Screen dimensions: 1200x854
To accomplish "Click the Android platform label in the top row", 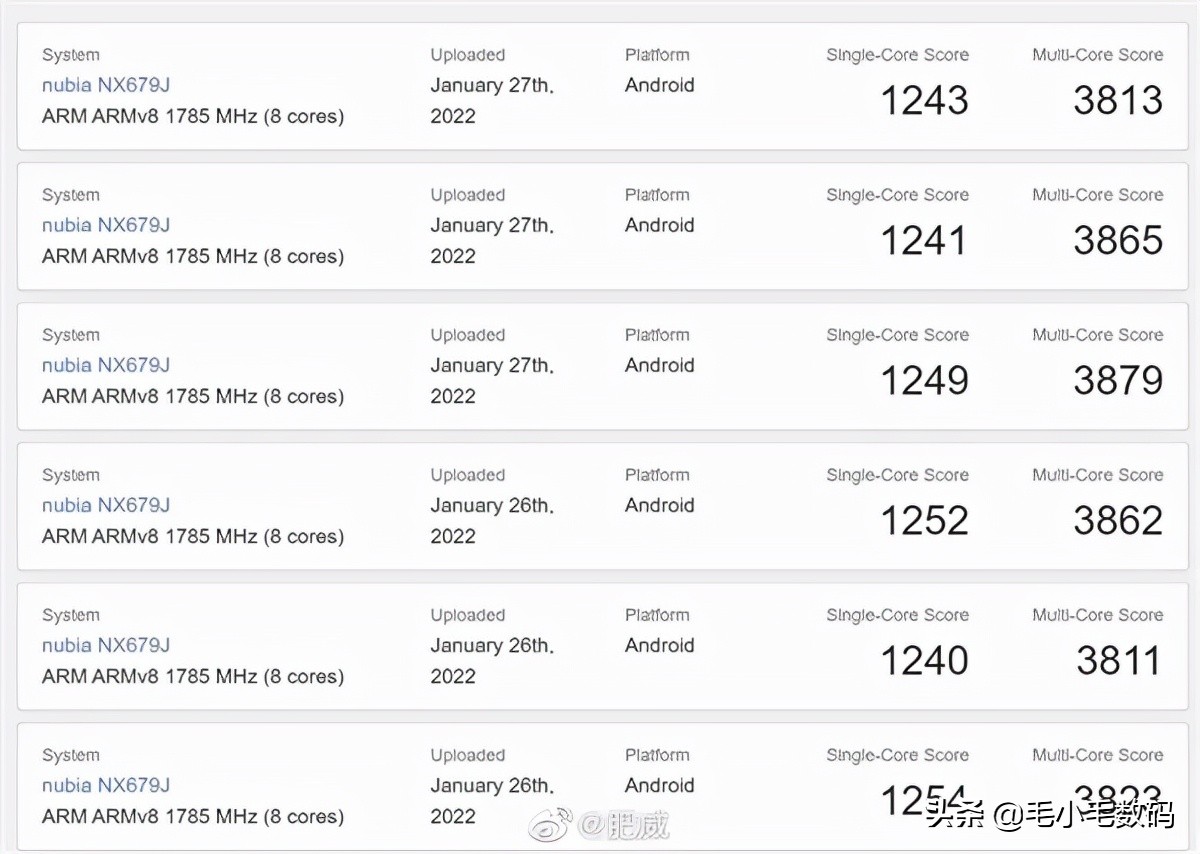I will [x=659, y=85].
